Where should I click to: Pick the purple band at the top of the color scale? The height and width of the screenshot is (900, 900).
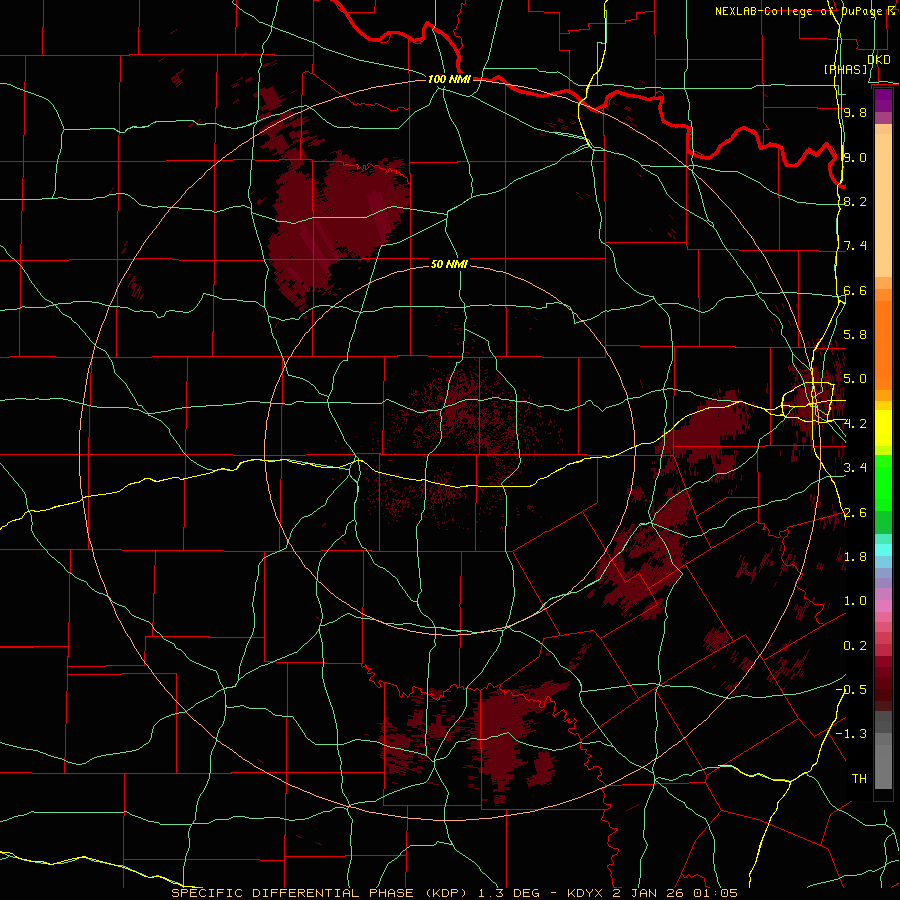point(883,100)
